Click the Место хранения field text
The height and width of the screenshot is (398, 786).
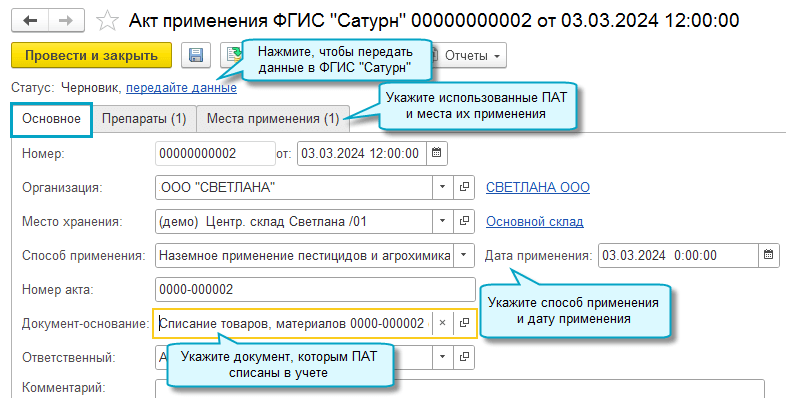294,221
